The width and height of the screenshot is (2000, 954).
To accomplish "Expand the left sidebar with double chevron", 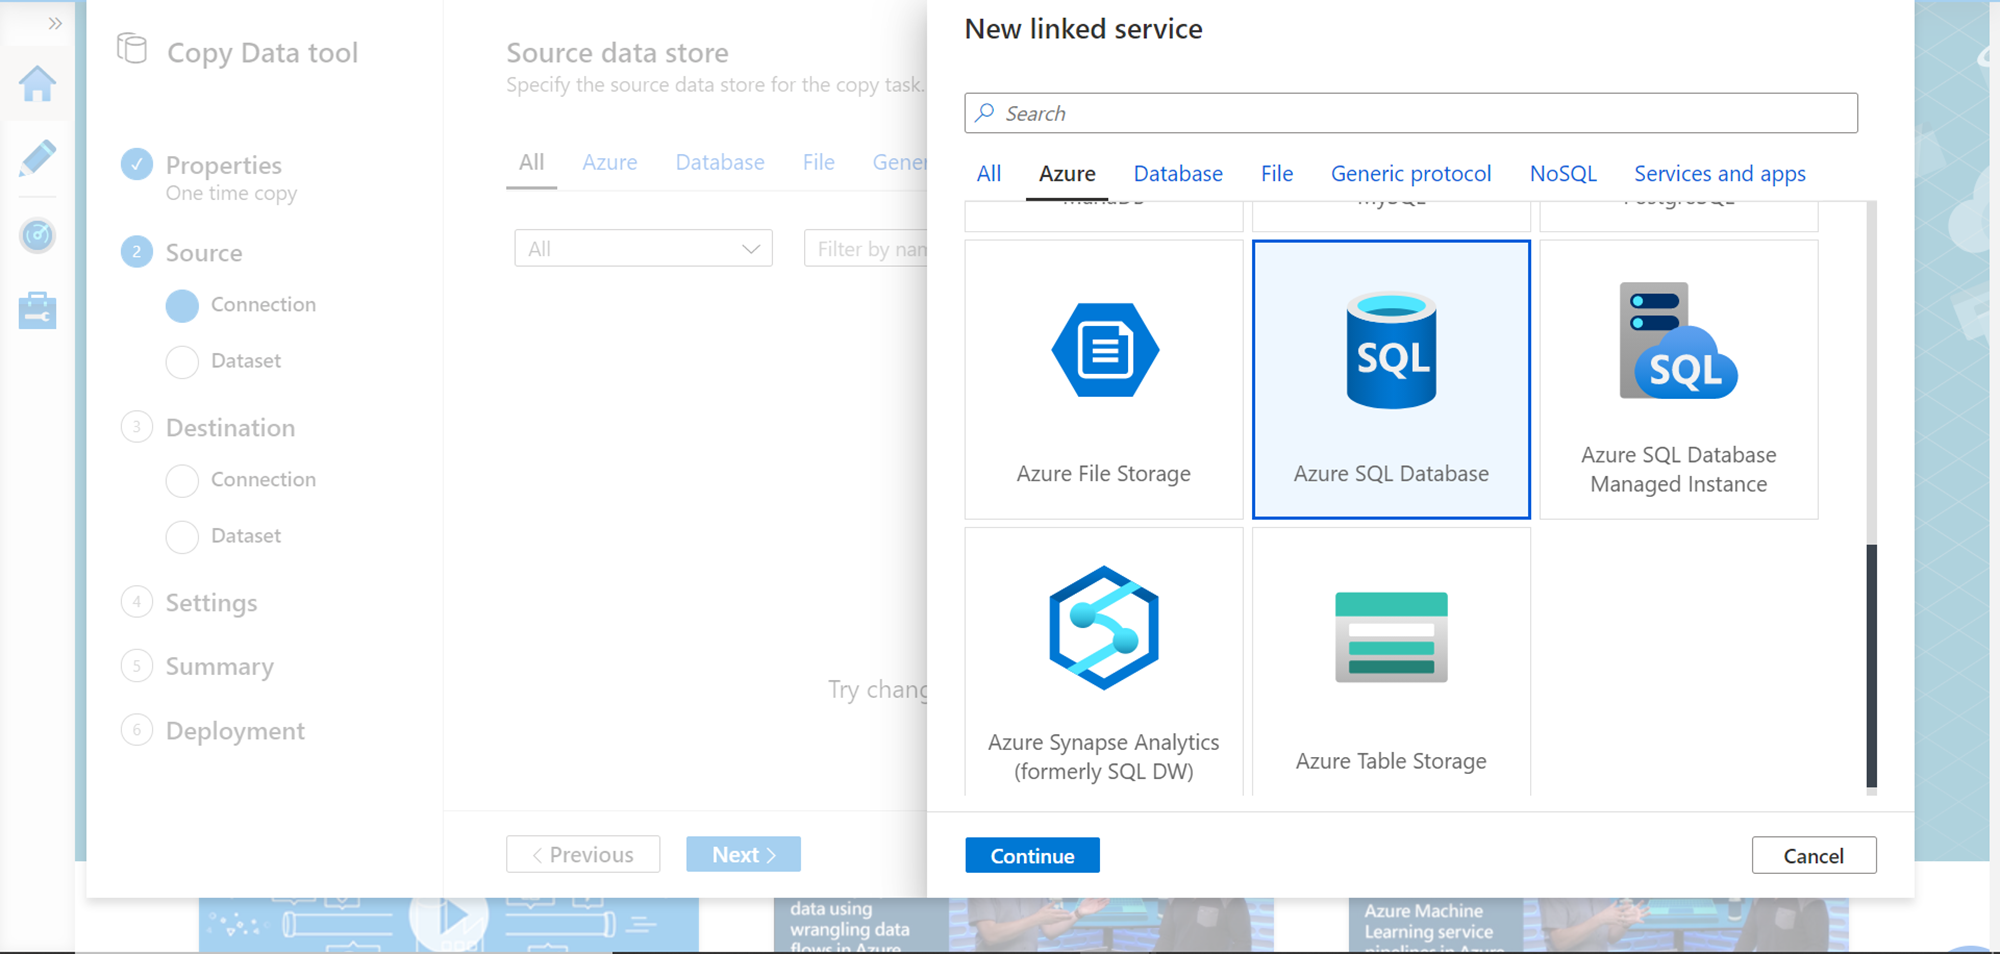I will click(55, 23).
